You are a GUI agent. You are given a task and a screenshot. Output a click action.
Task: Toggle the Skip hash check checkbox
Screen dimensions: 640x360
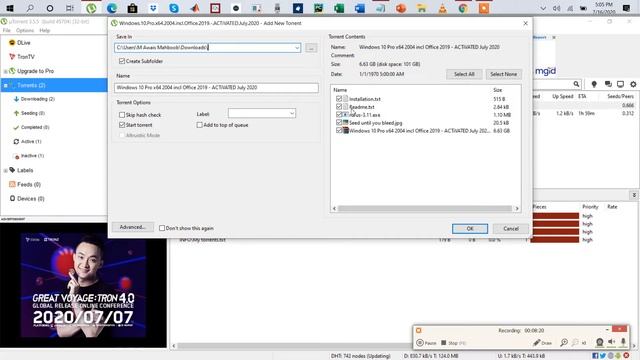click(122, 115)
